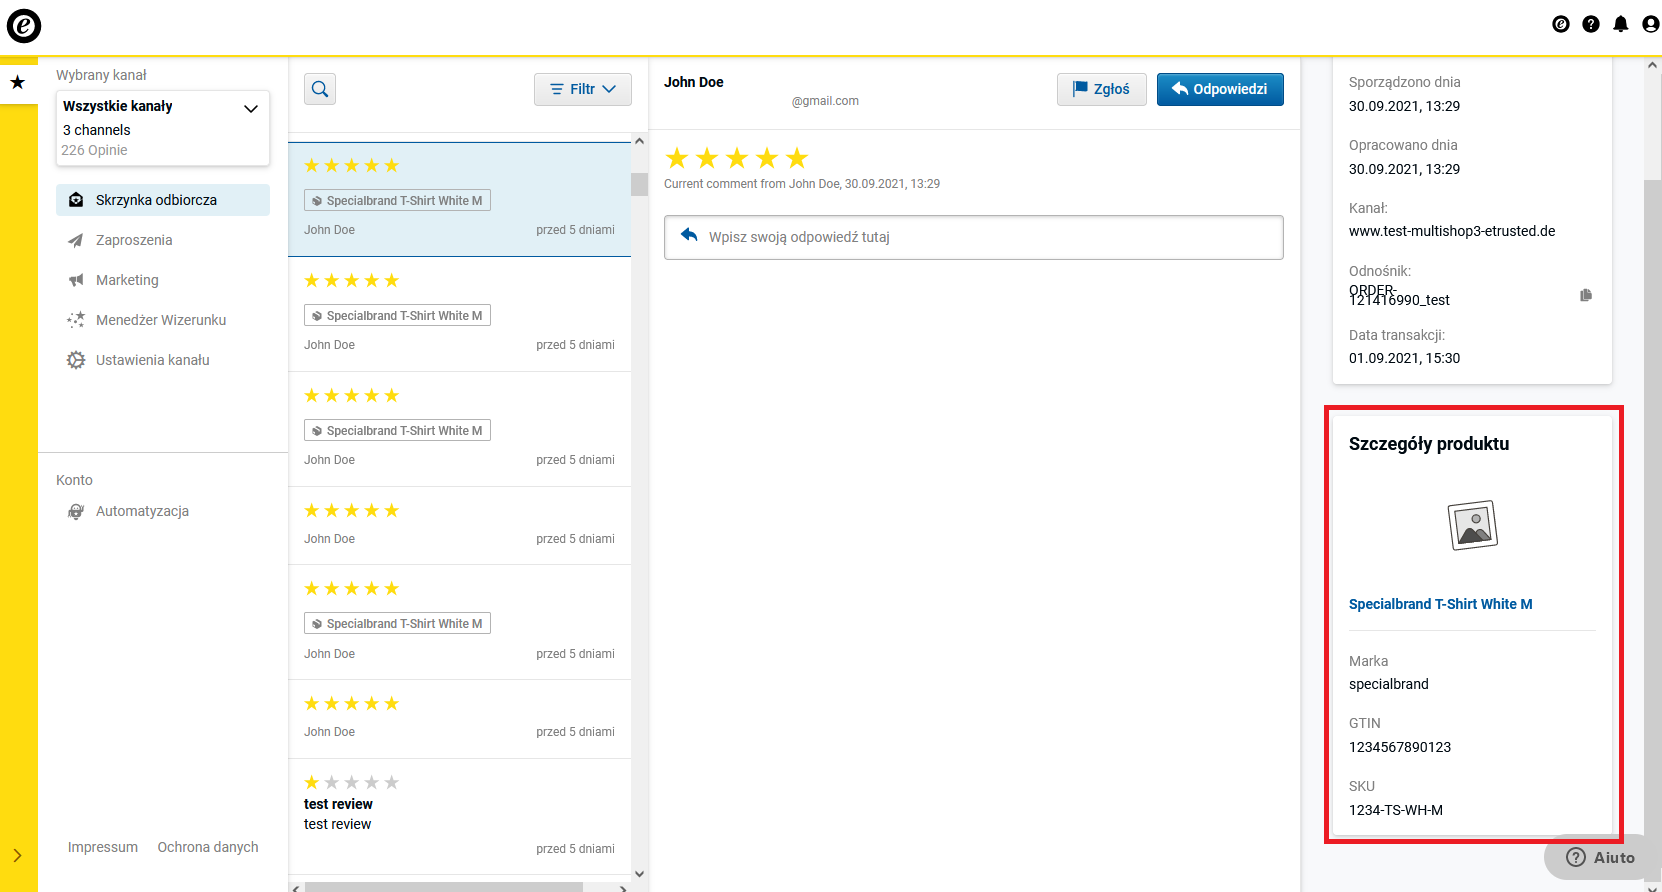The height and width of the screenshot is (892, 1662).
Task: Open Automatyzacja under Konto
Action: point(142,511)
